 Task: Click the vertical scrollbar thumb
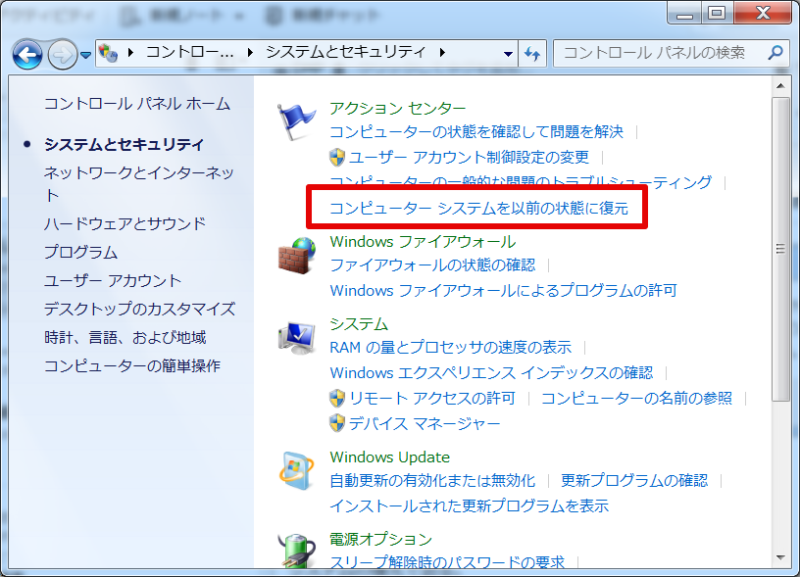coord(780,249)
